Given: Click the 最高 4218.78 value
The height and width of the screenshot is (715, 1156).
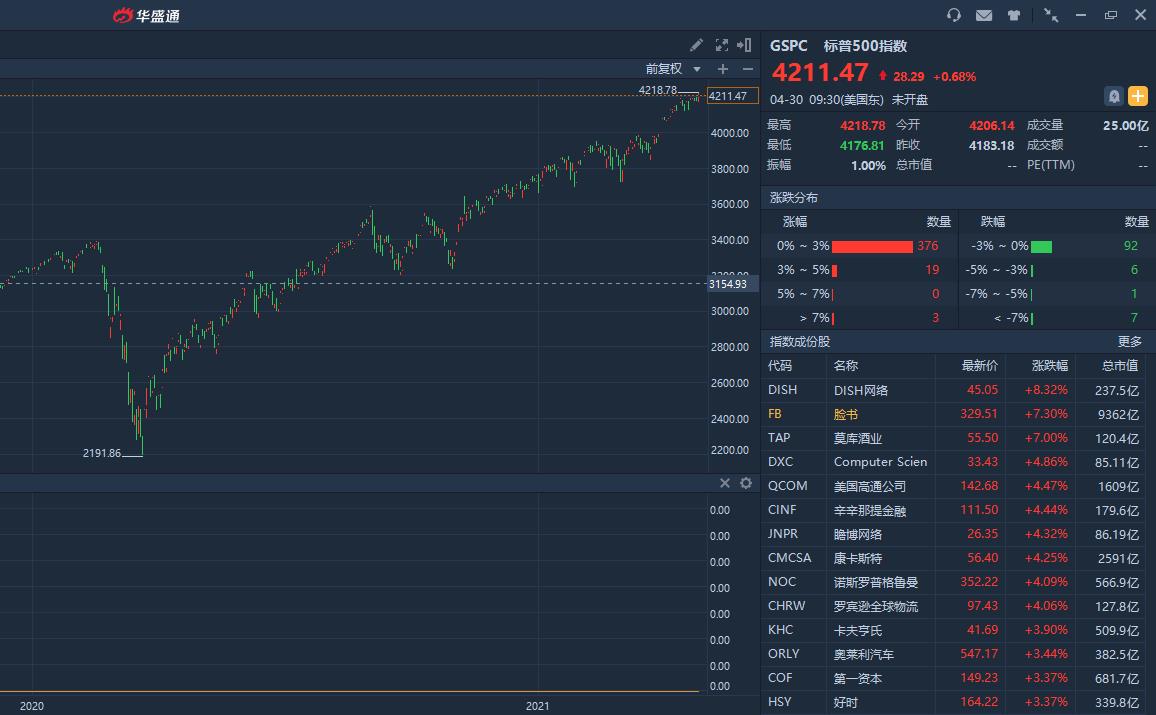Looking at the screenshot, I should [x=862, y=125].
